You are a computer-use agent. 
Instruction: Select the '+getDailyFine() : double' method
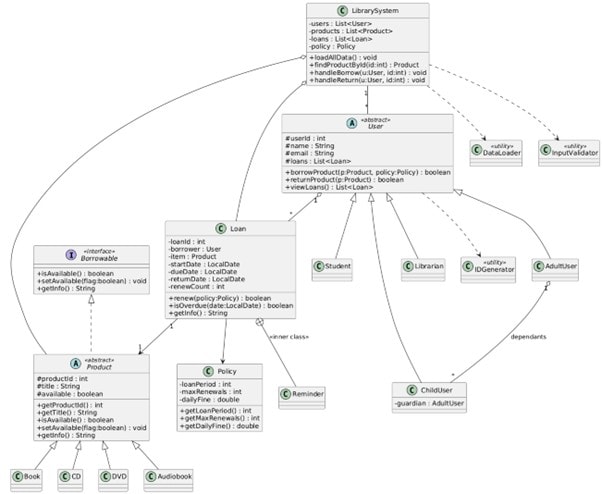[x=219, y=426]
